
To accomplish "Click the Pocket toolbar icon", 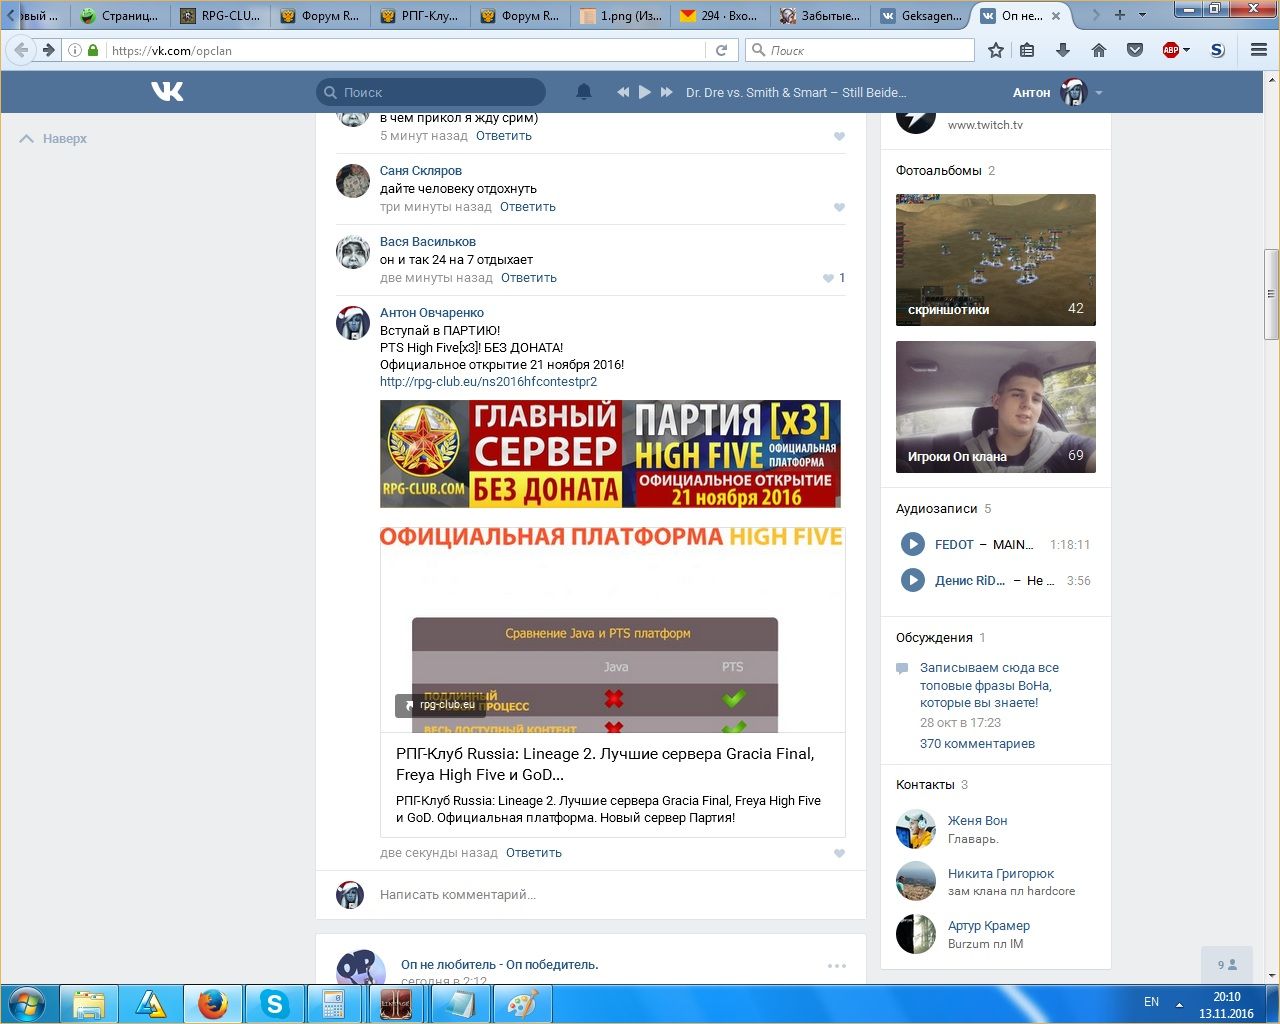I will click(x=1135, y=50).
